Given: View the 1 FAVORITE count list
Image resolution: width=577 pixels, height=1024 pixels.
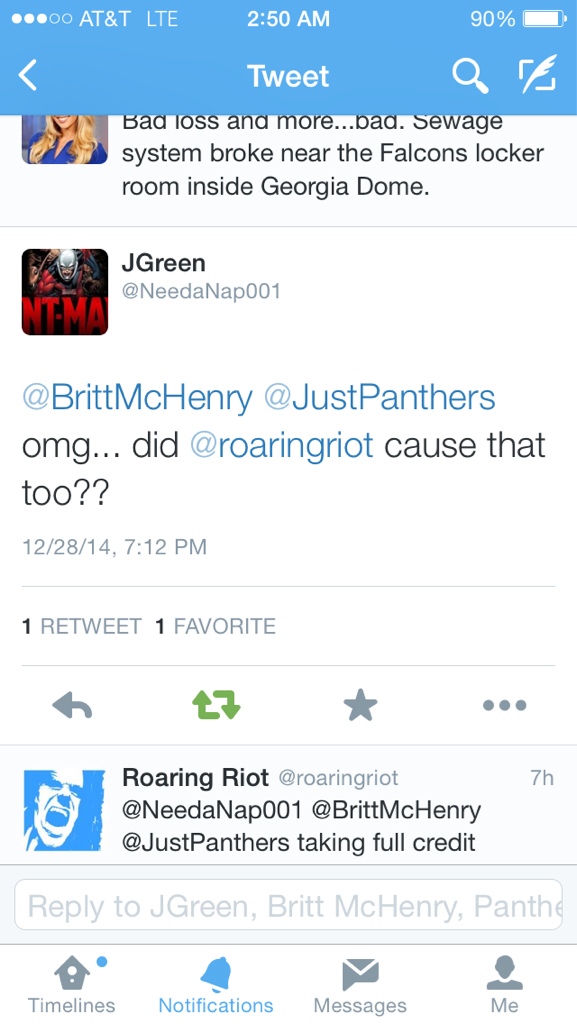Looking at the screenshot, I should [x=215, y=626].
